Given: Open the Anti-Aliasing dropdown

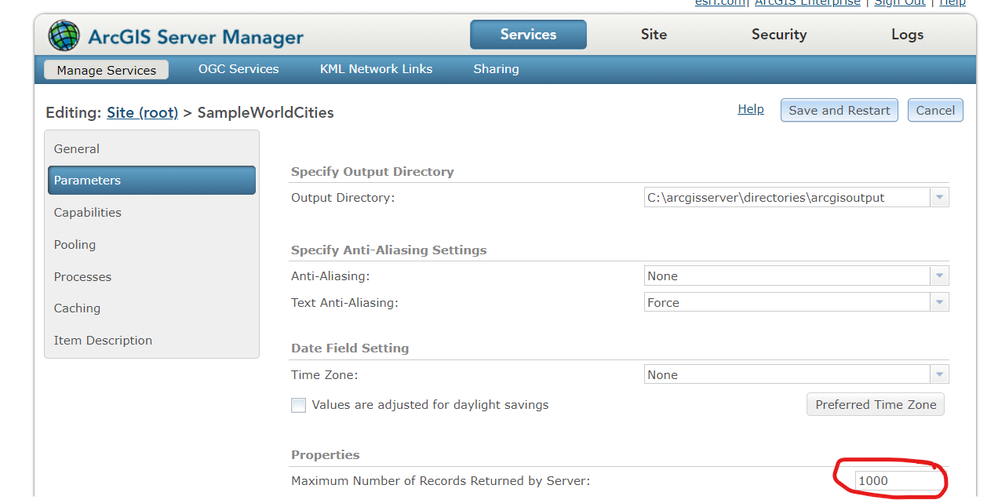Looking at the screenshot, I should pos(939,276).
